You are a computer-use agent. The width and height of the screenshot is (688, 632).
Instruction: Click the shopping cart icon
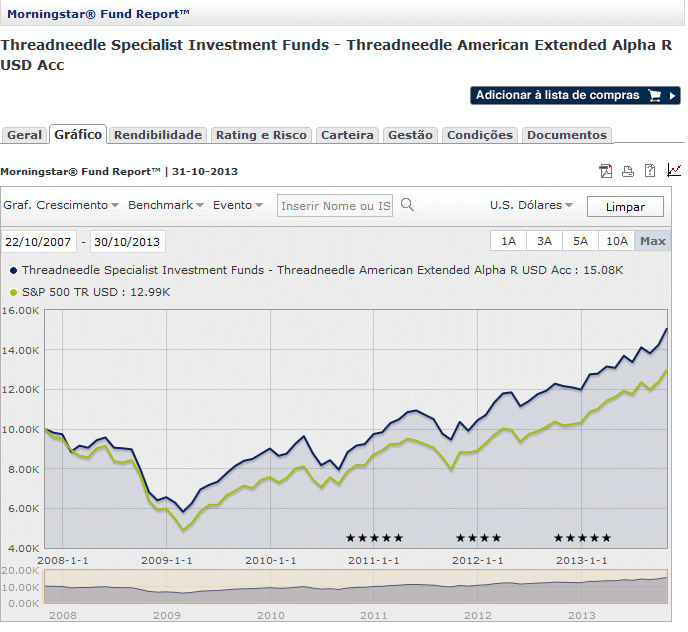pos(654,96)
